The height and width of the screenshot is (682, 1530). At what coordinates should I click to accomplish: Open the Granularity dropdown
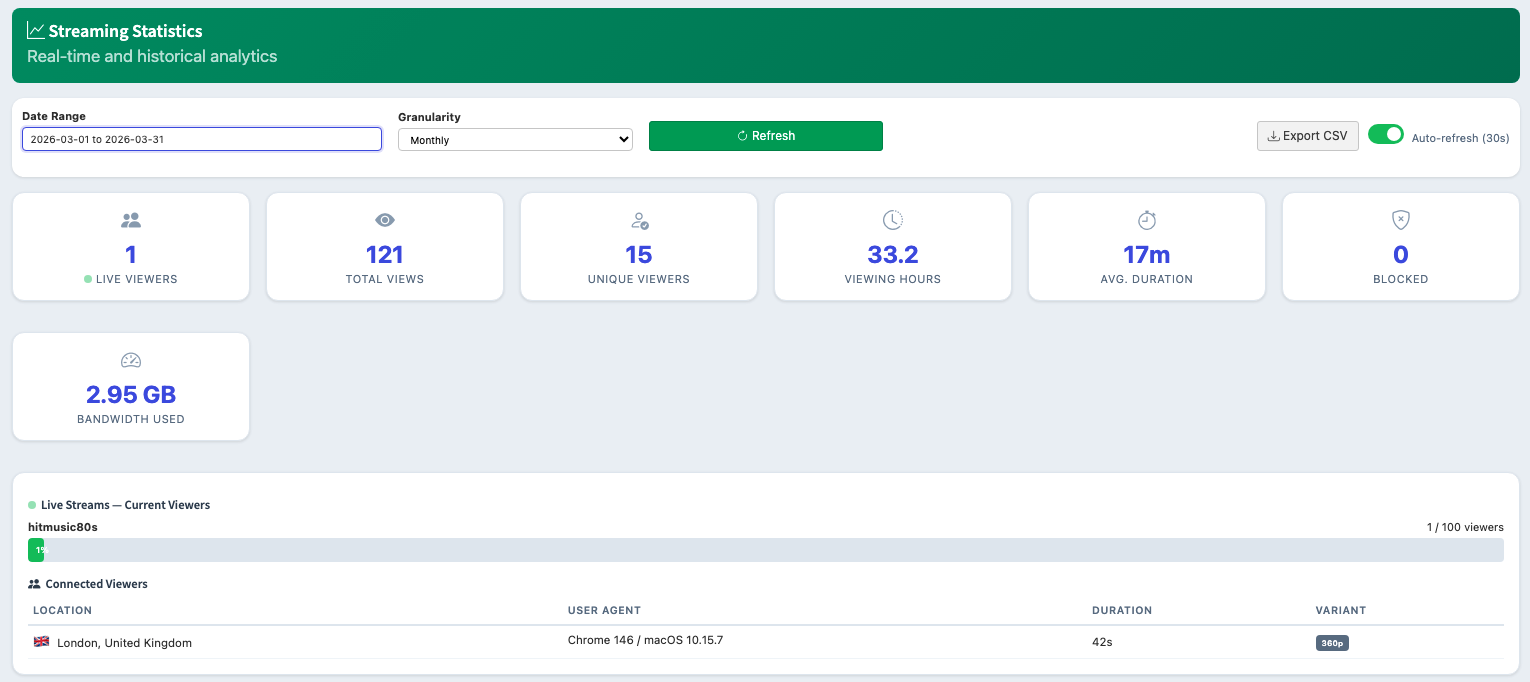515,140
